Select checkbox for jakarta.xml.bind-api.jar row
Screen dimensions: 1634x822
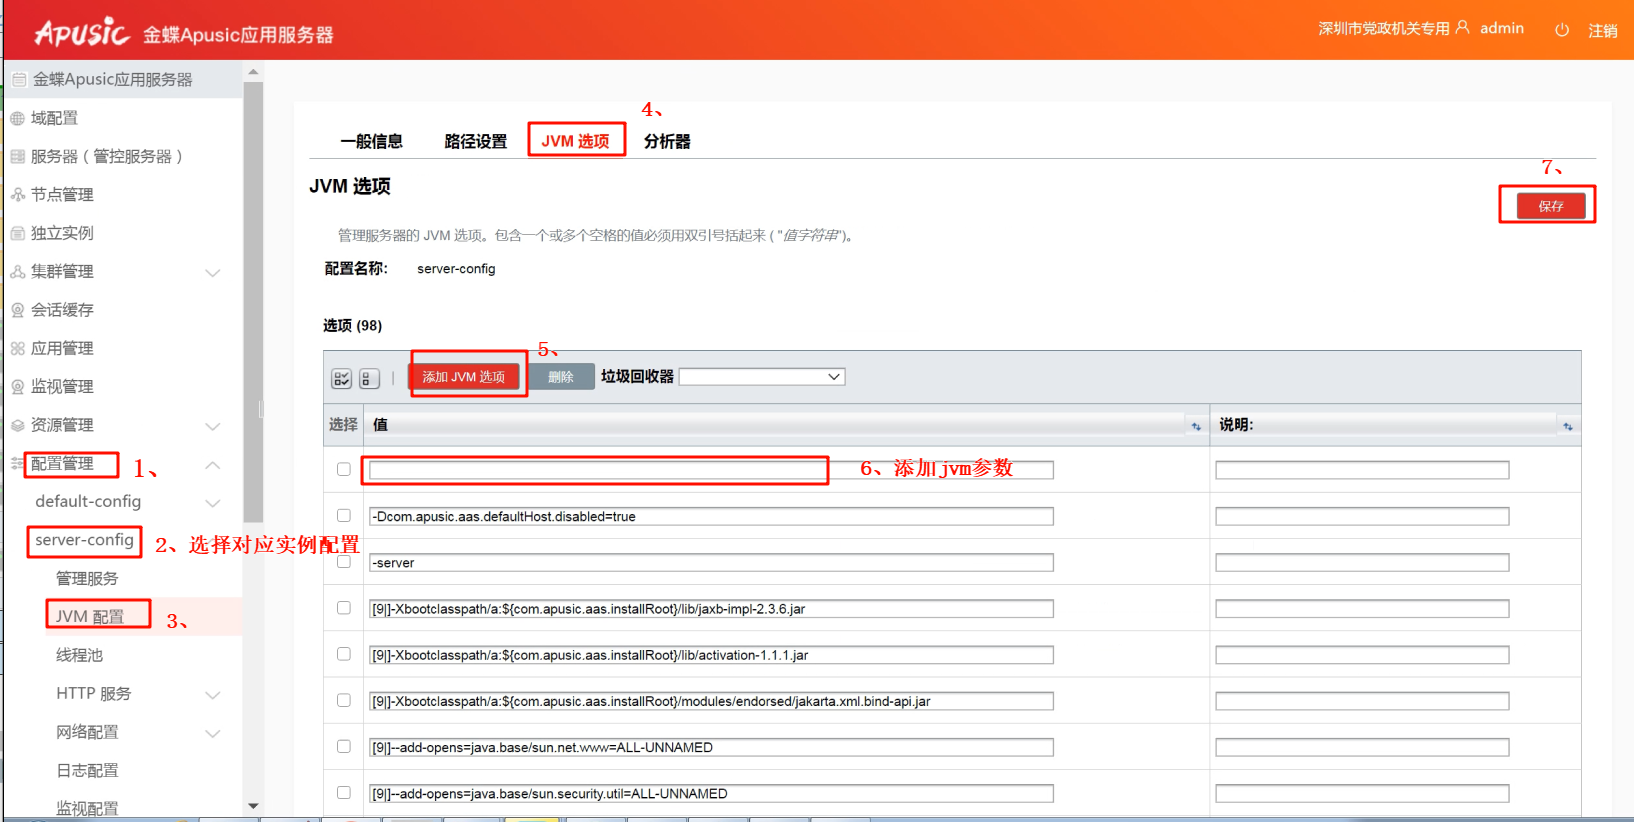[x=344, y=700]
